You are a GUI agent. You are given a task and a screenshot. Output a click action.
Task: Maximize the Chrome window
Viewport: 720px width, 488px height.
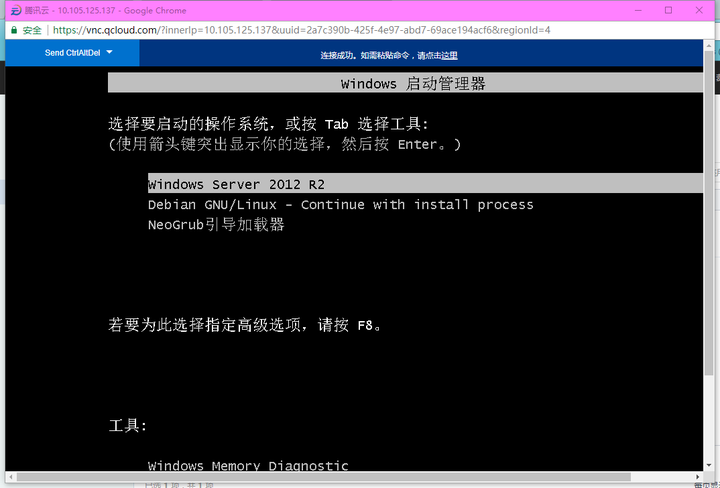click(668, 10)
